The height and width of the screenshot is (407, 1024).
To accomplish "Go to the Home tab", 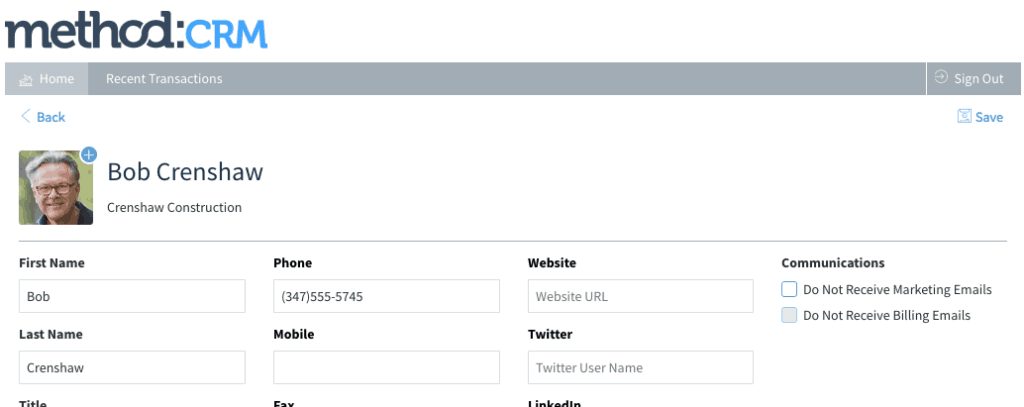I will coord(46,79).
